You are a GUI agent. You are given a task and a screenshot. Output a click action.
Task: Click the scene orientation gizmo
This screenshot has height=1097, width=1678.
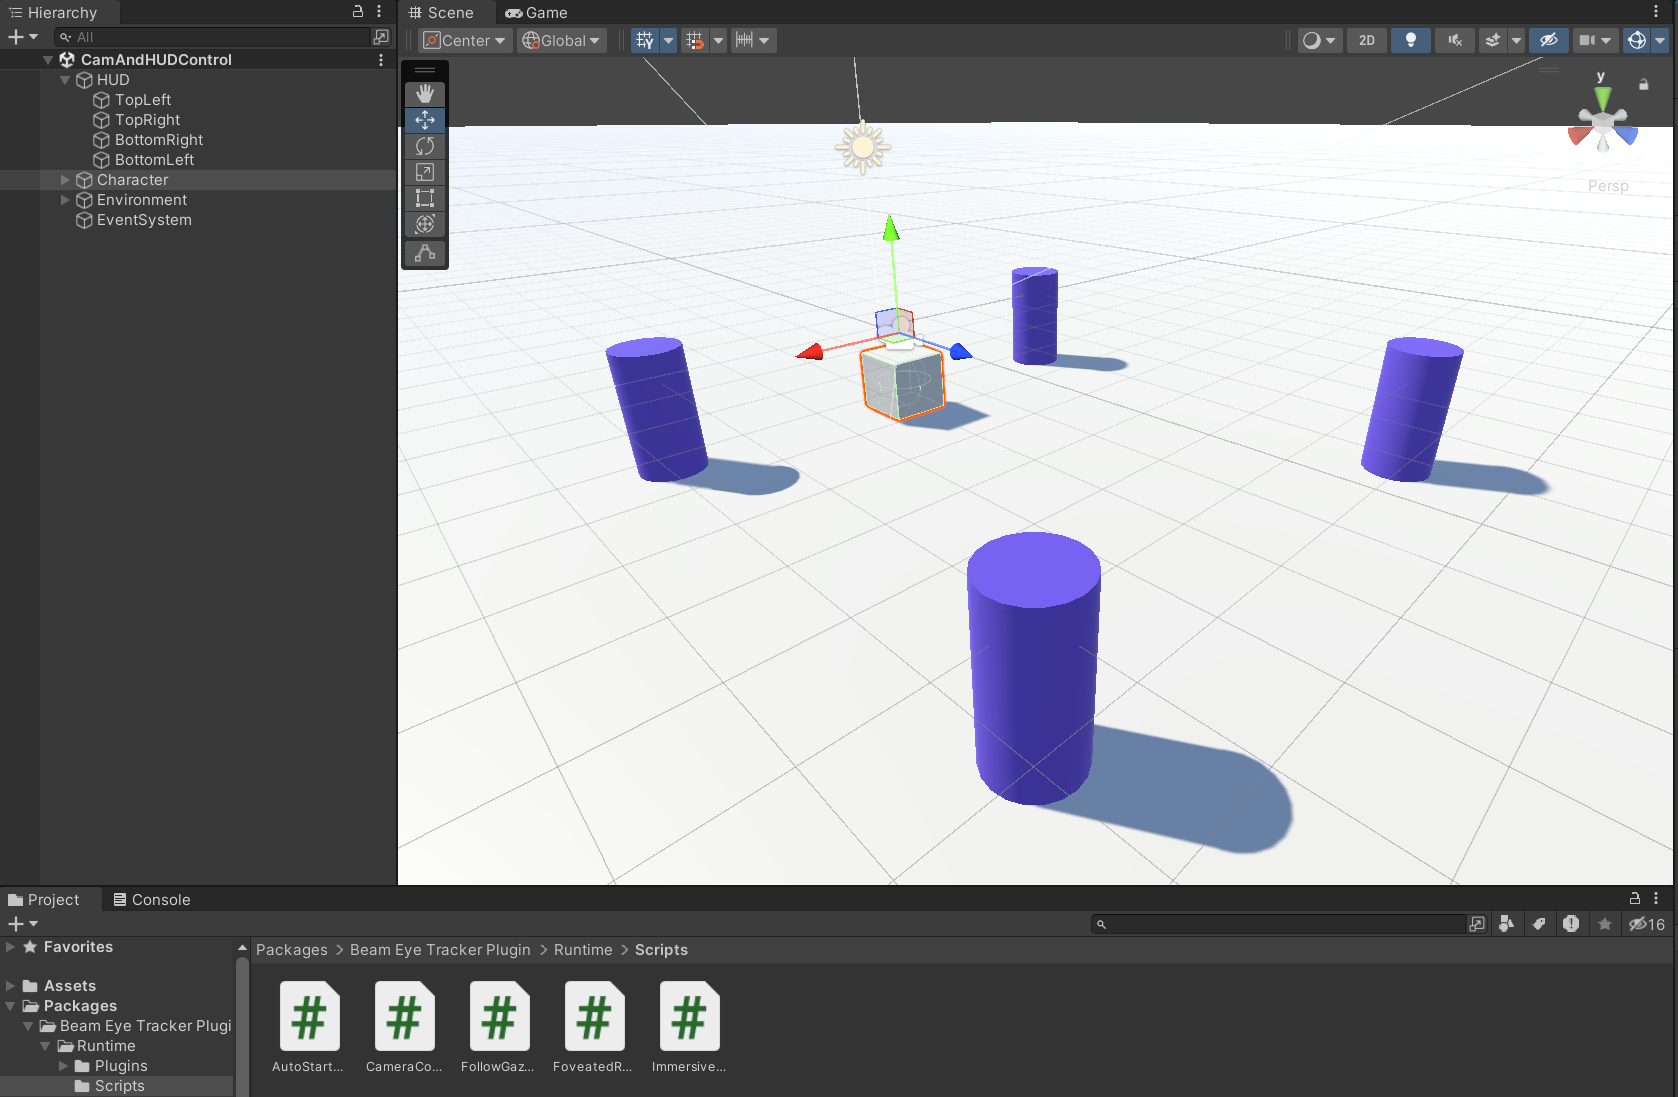pos(1603,122)
